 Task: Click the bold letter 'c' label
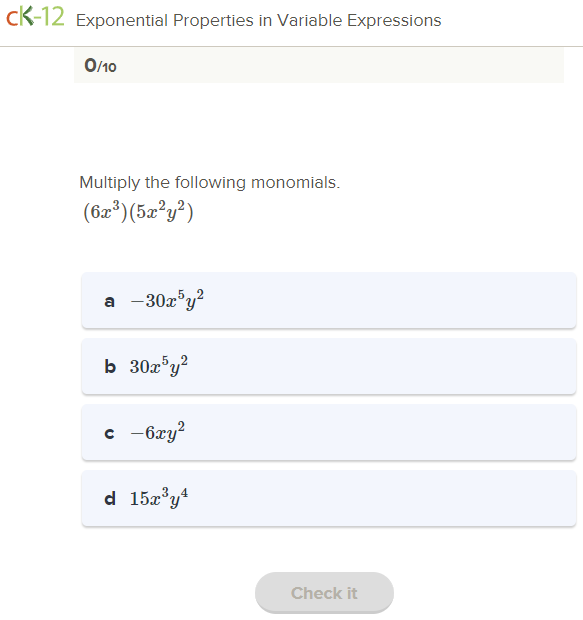click(110, 433)
